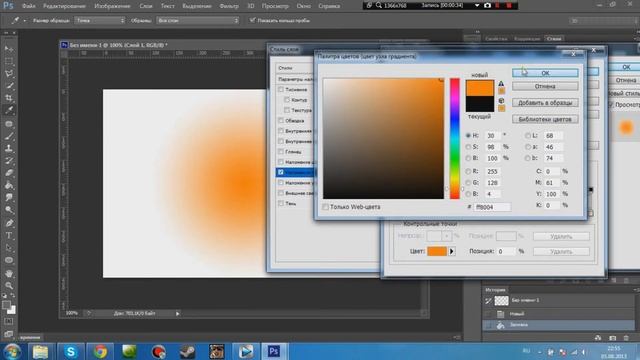Open the Слои menu
The height and width of the screenshot is (360, 640).
pyautogui.click(x=146, y=6)
